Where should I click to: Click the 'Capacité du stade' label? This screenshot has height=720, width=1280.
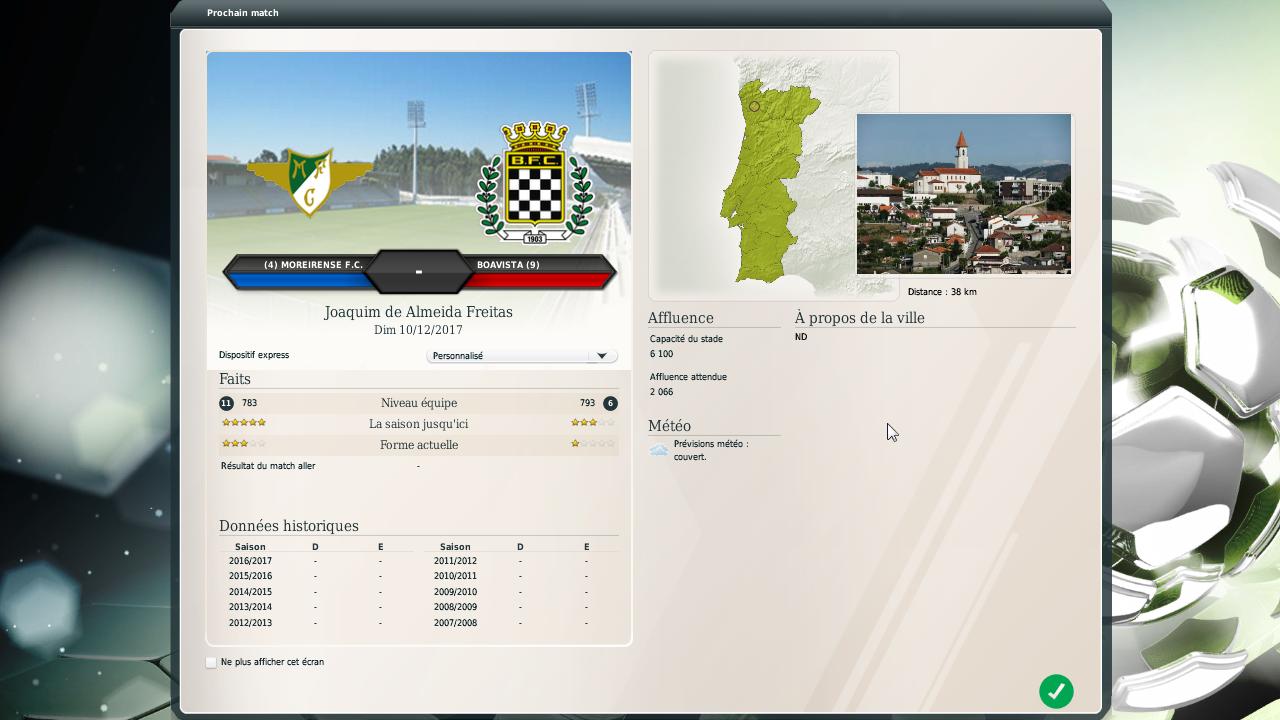(686, 339)
